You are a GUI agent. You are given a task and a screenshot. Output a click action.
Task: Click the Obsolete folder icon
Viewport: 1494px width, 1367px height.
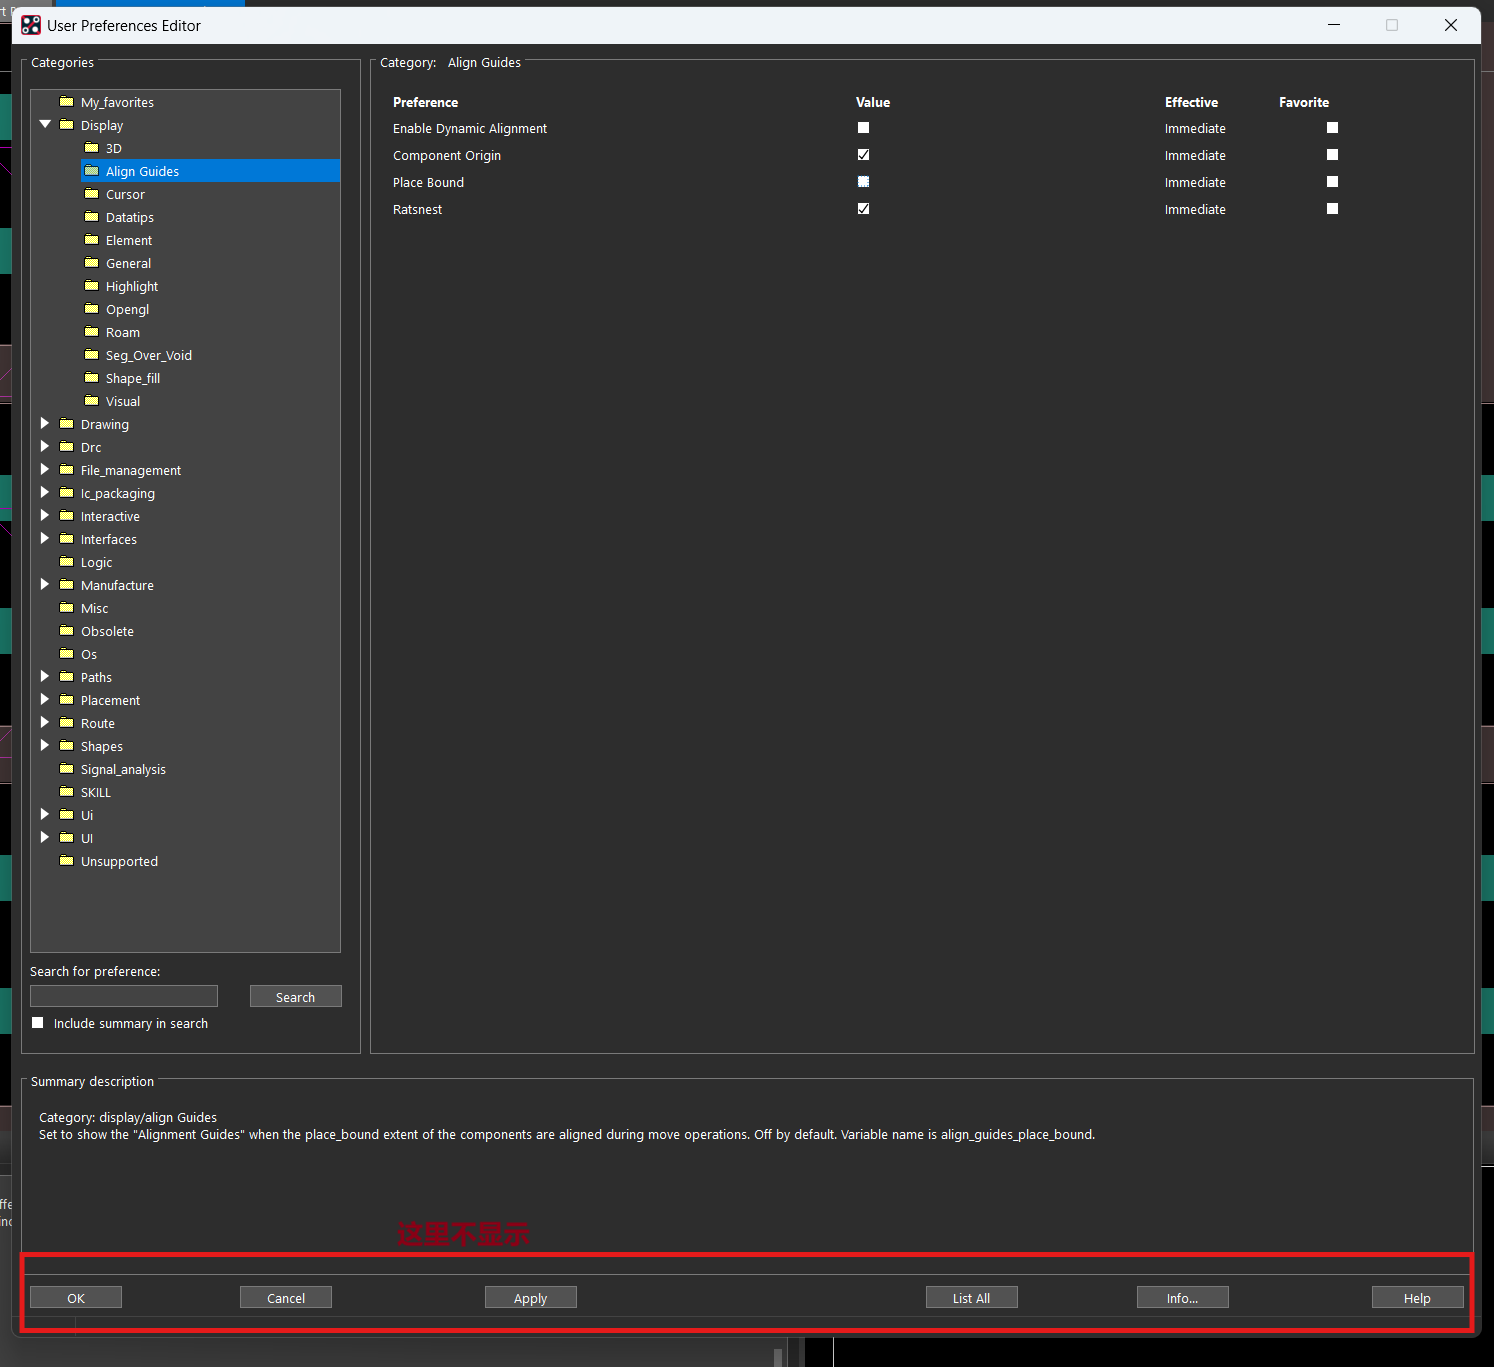coord(67,630)
